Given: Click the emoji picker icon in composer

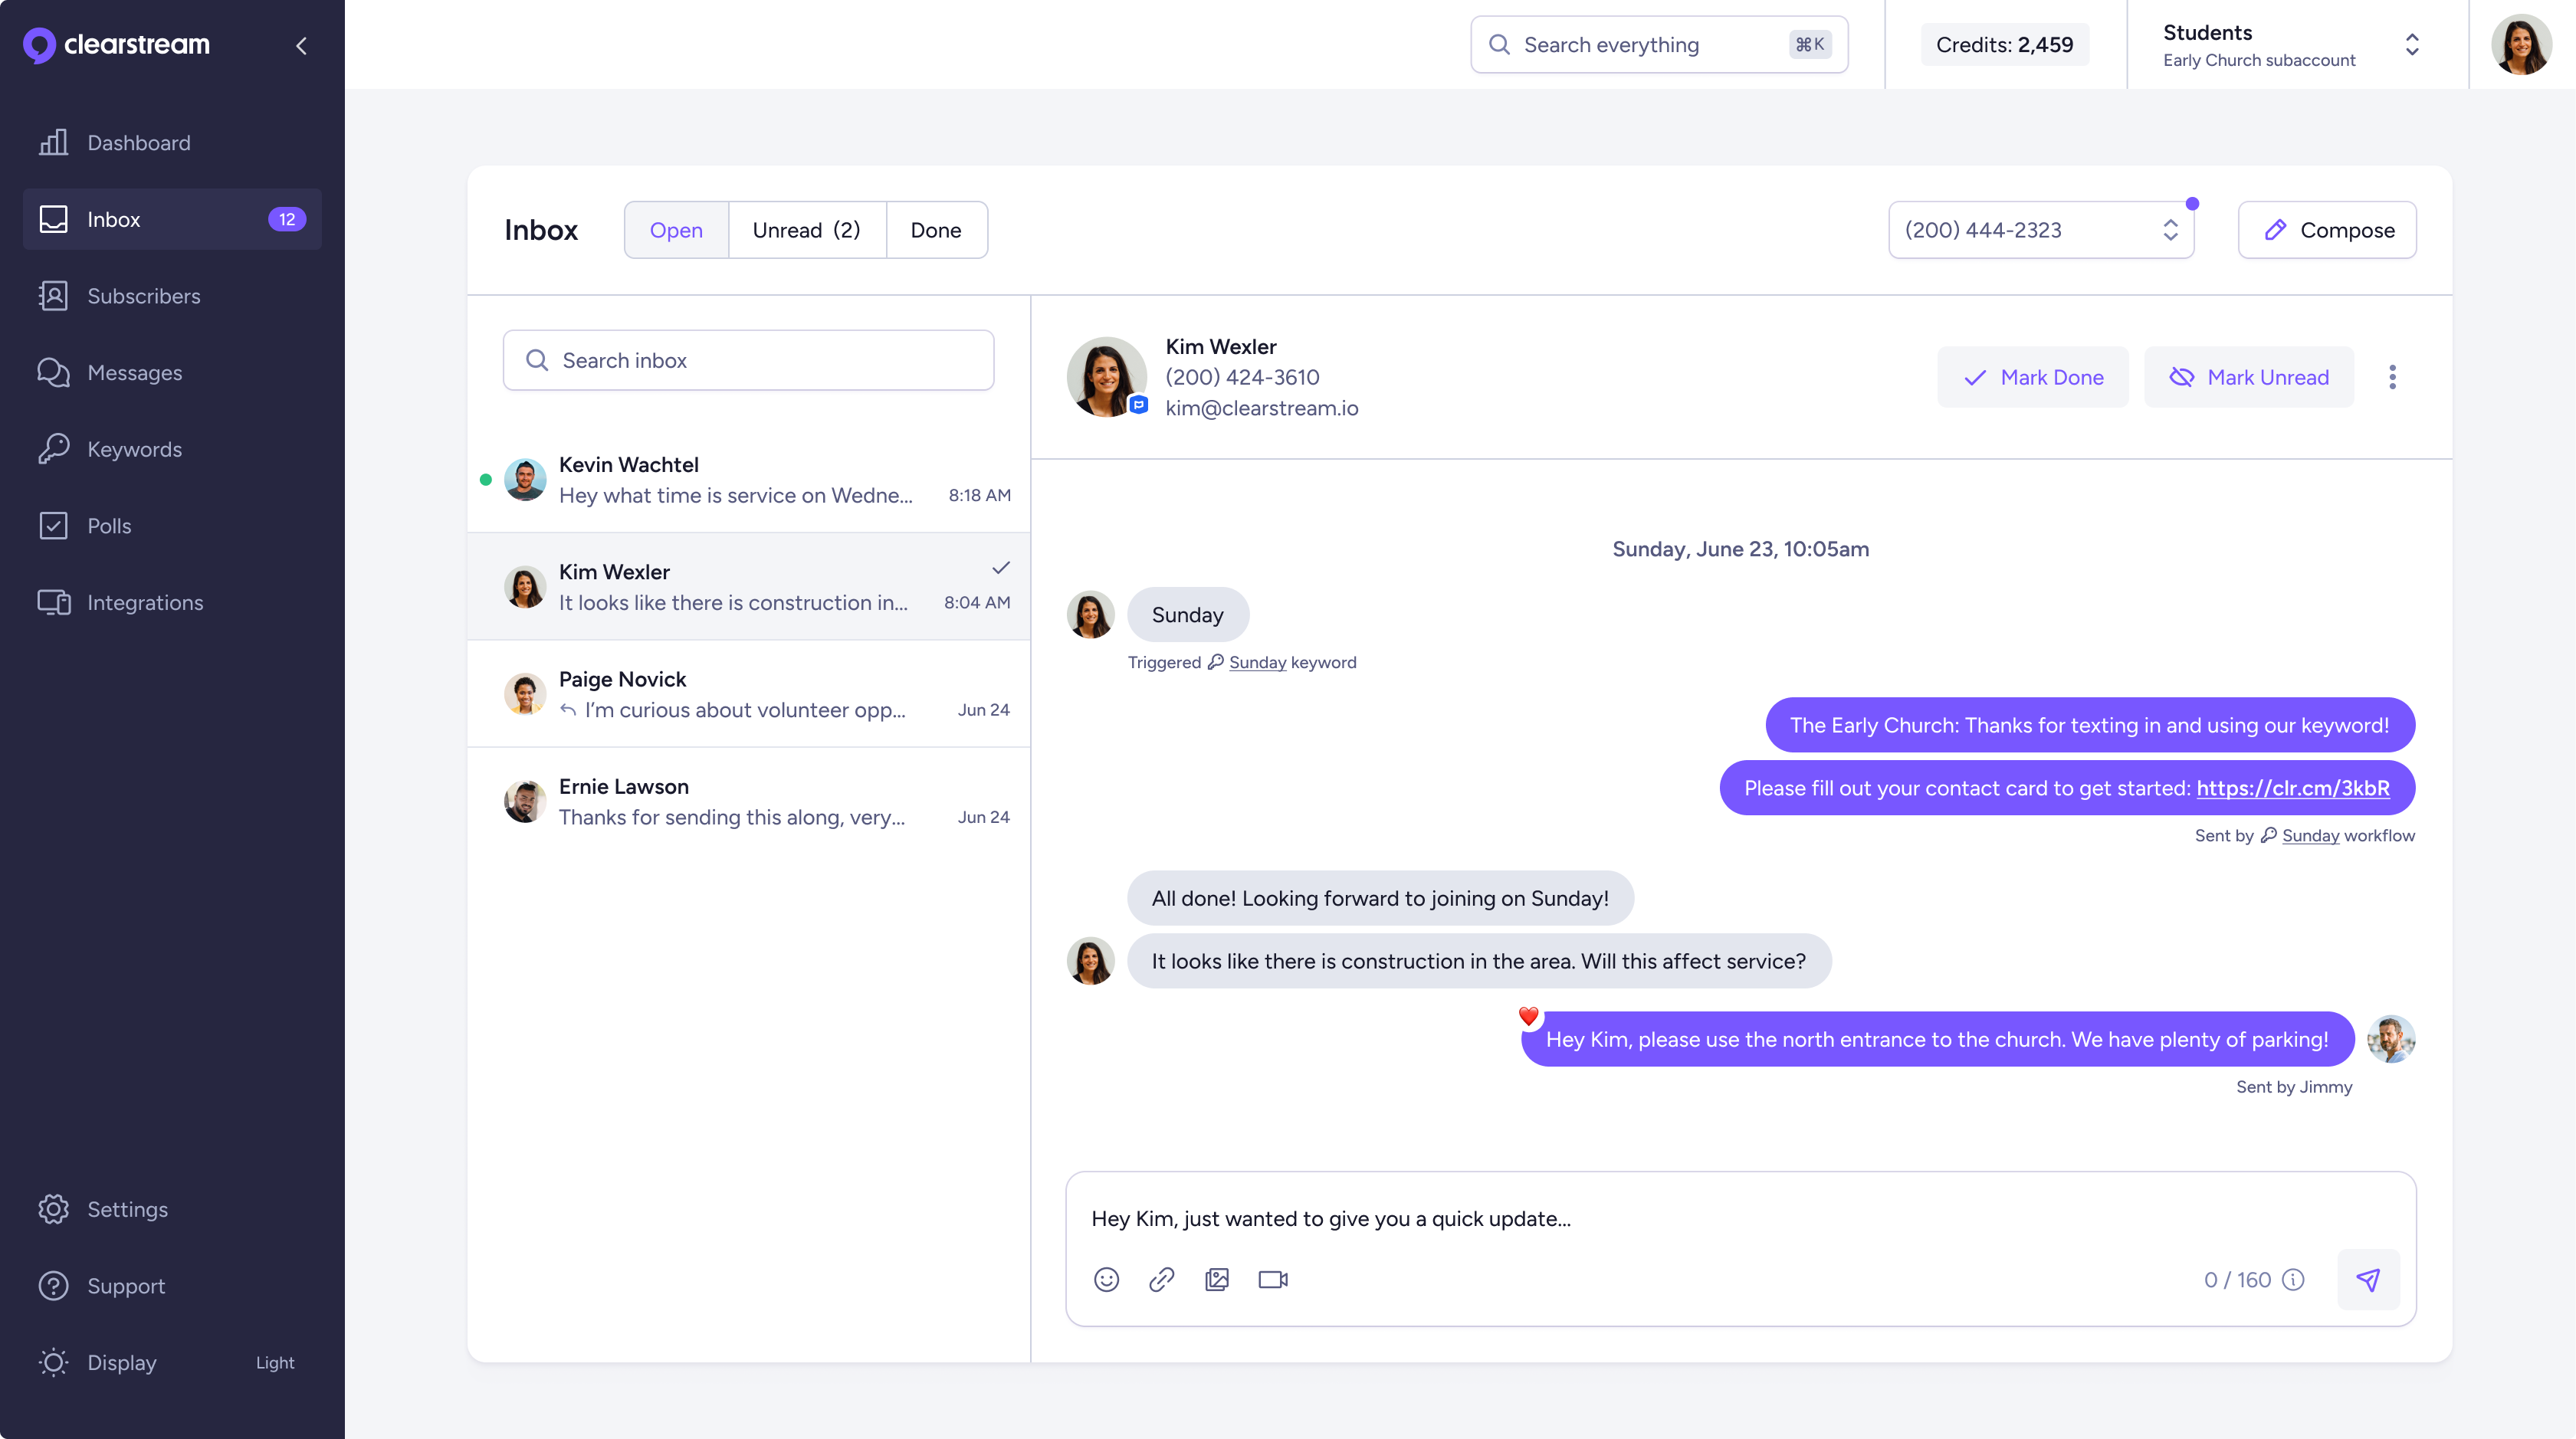Looking at the screenshot, I should coord(1106,1279).
